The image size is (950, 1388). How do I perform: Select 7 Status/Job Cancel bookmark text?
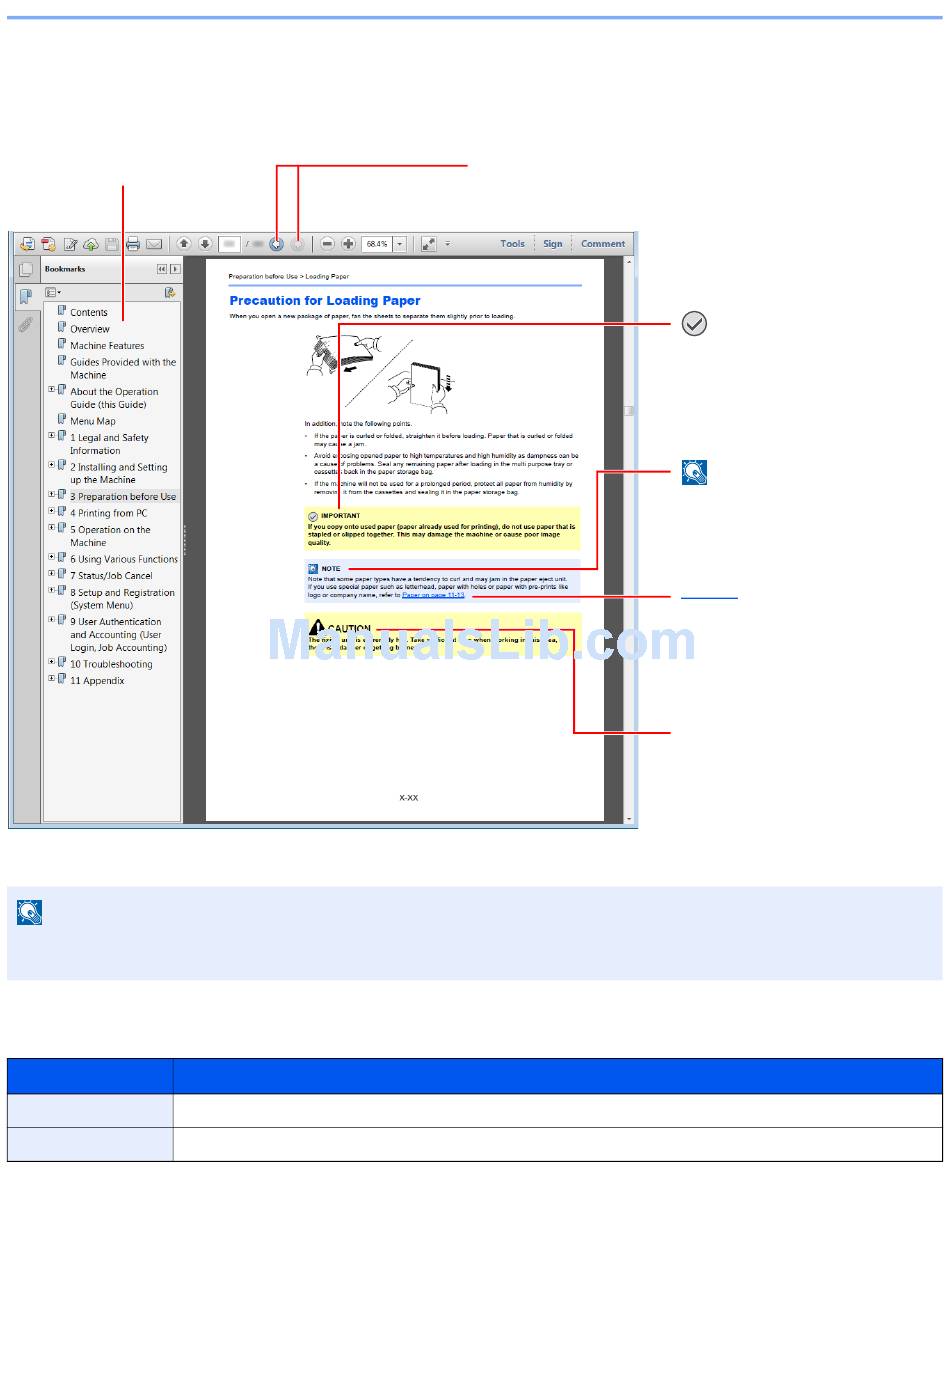tap(112, 576)
